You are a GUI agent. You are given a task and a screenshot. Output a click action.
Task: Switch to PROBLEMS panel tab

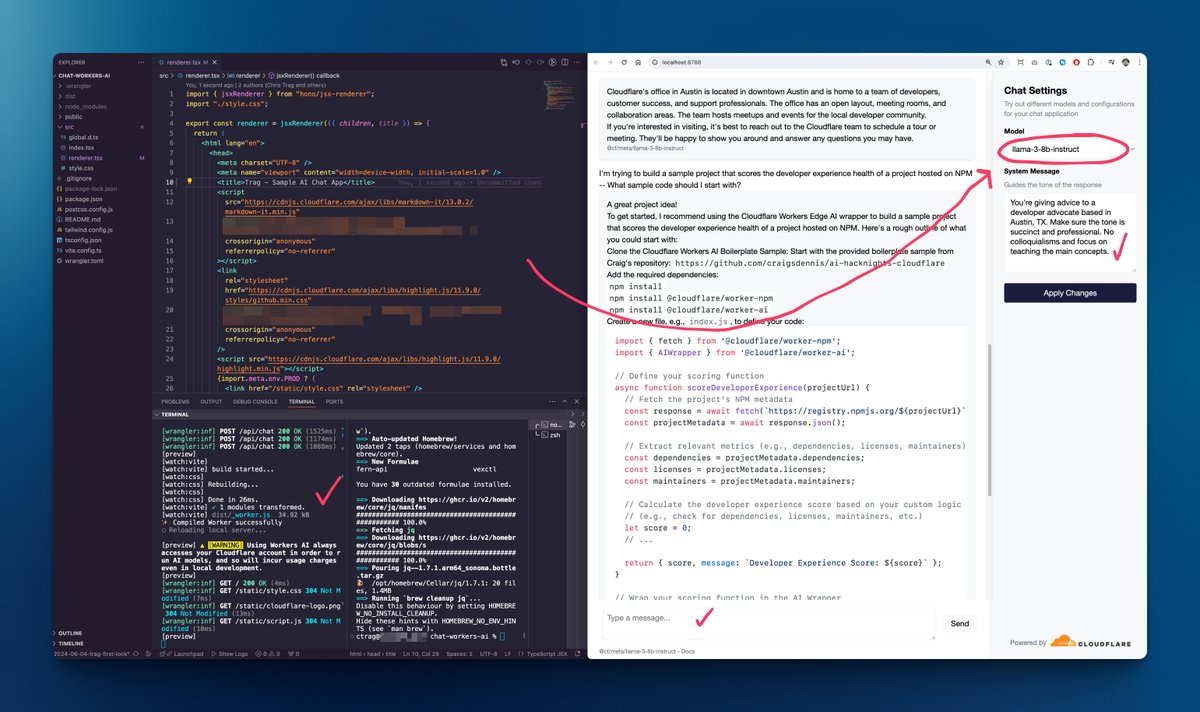(175, 401)
